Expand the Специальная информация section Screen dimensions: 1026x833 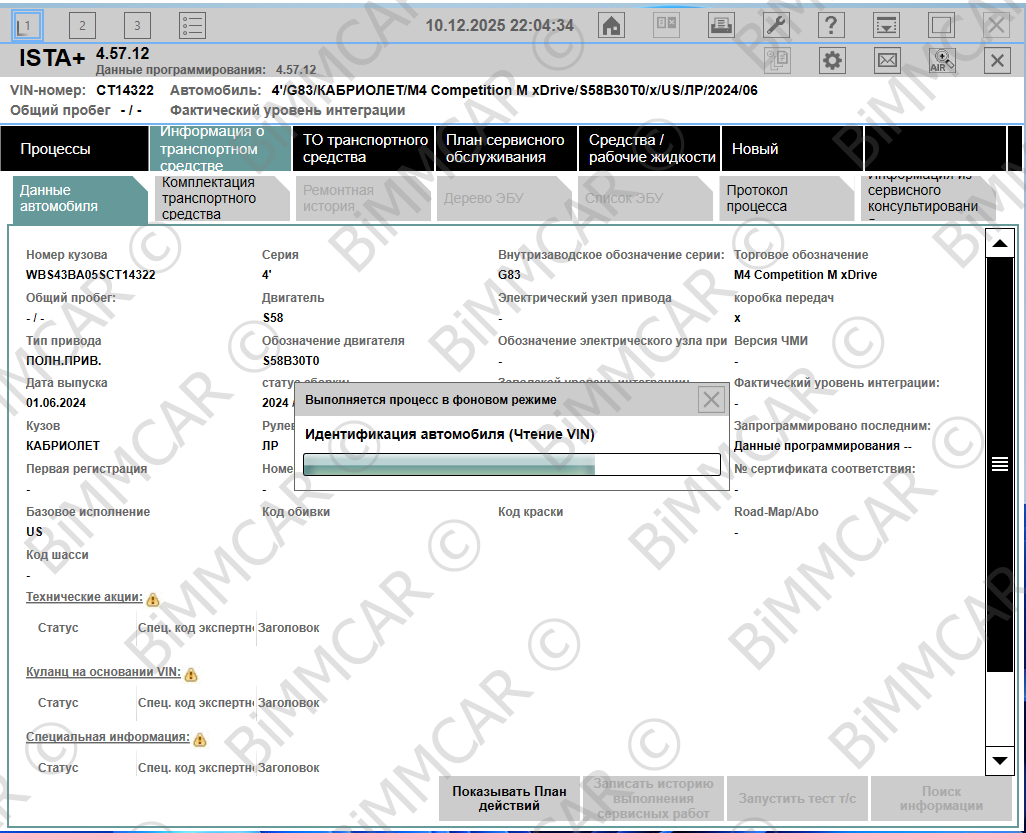click(107, 737)
